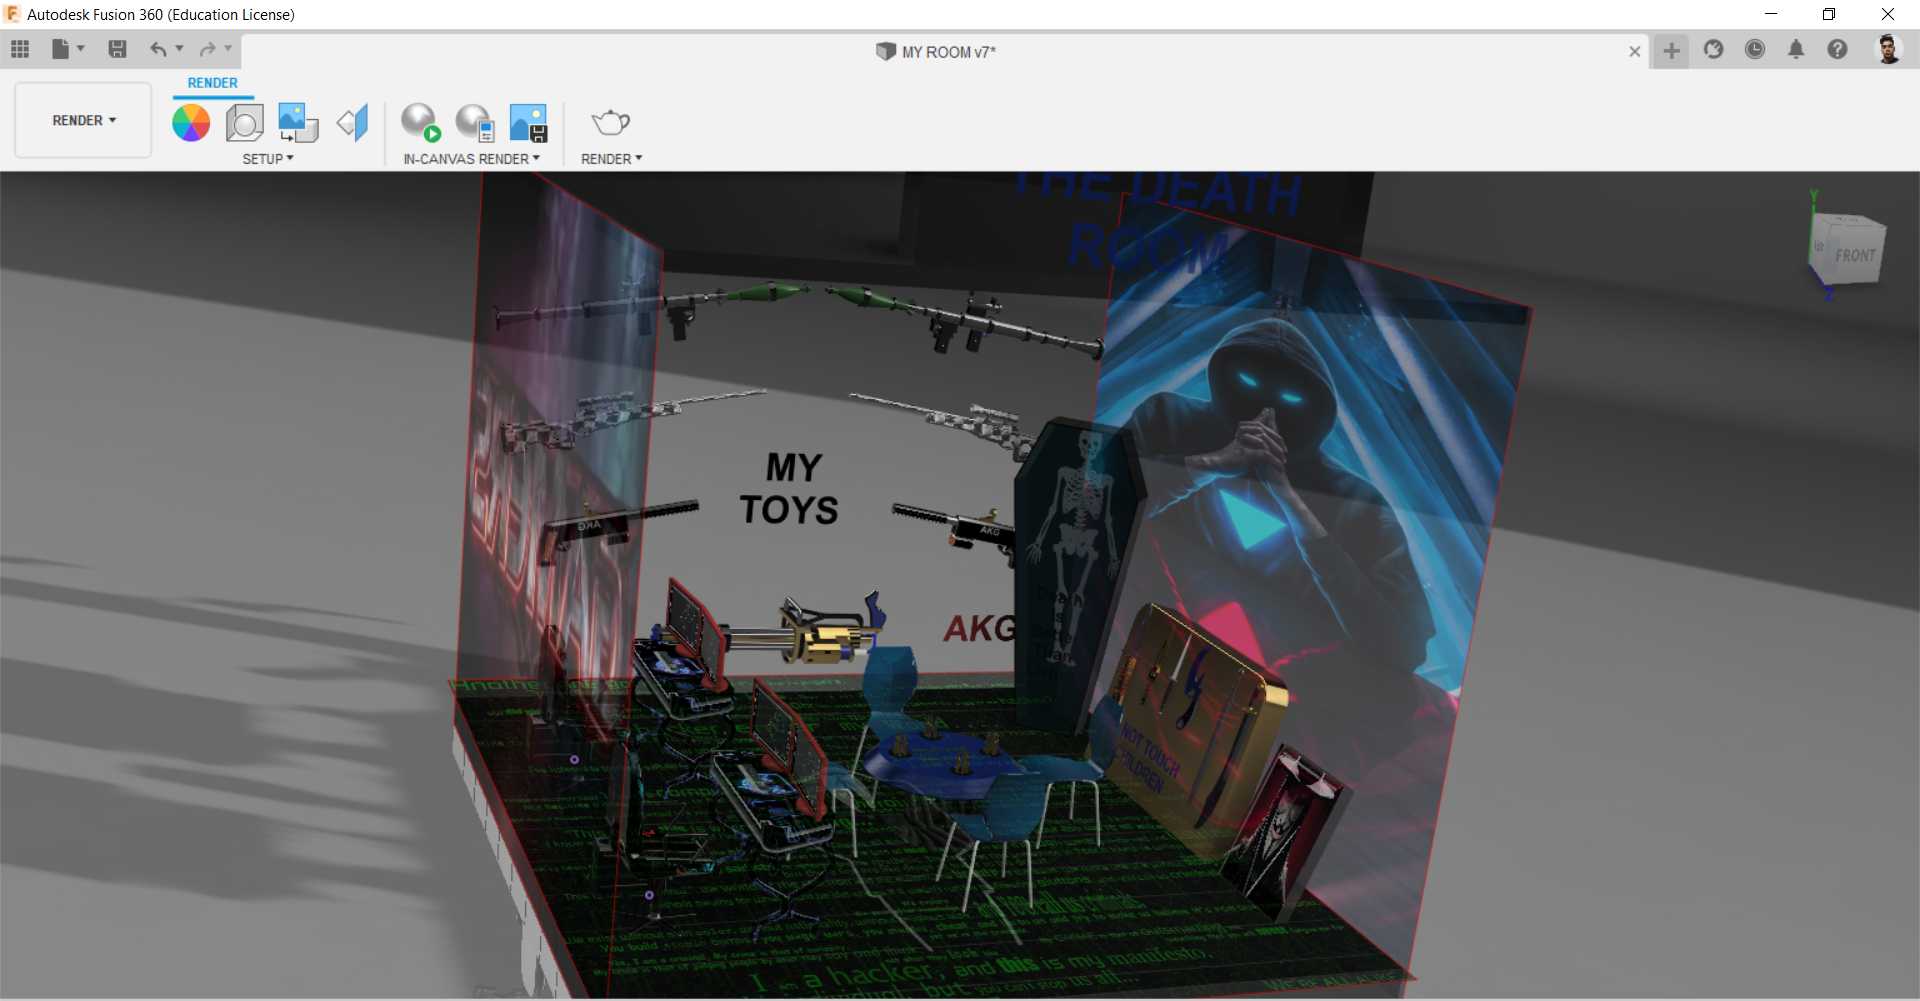Viewport: 1920px width, 1001px height.
Task: Expand the redo history arrow
Action: click(229, 48)
